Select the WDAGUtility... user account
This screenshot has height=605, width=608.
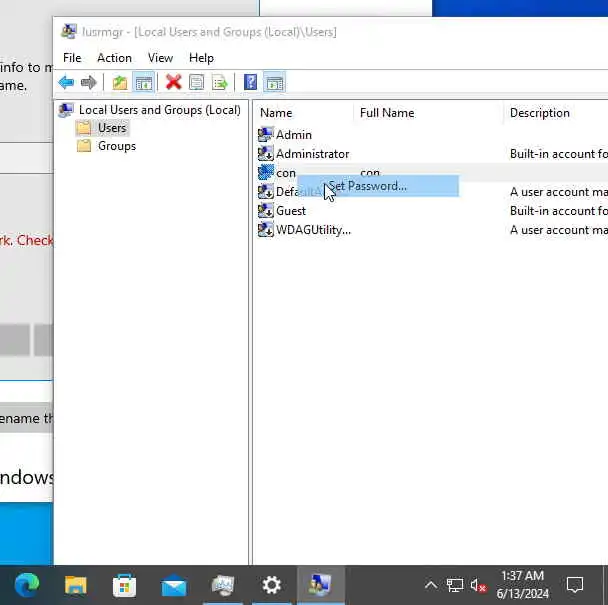coord(313,230)
